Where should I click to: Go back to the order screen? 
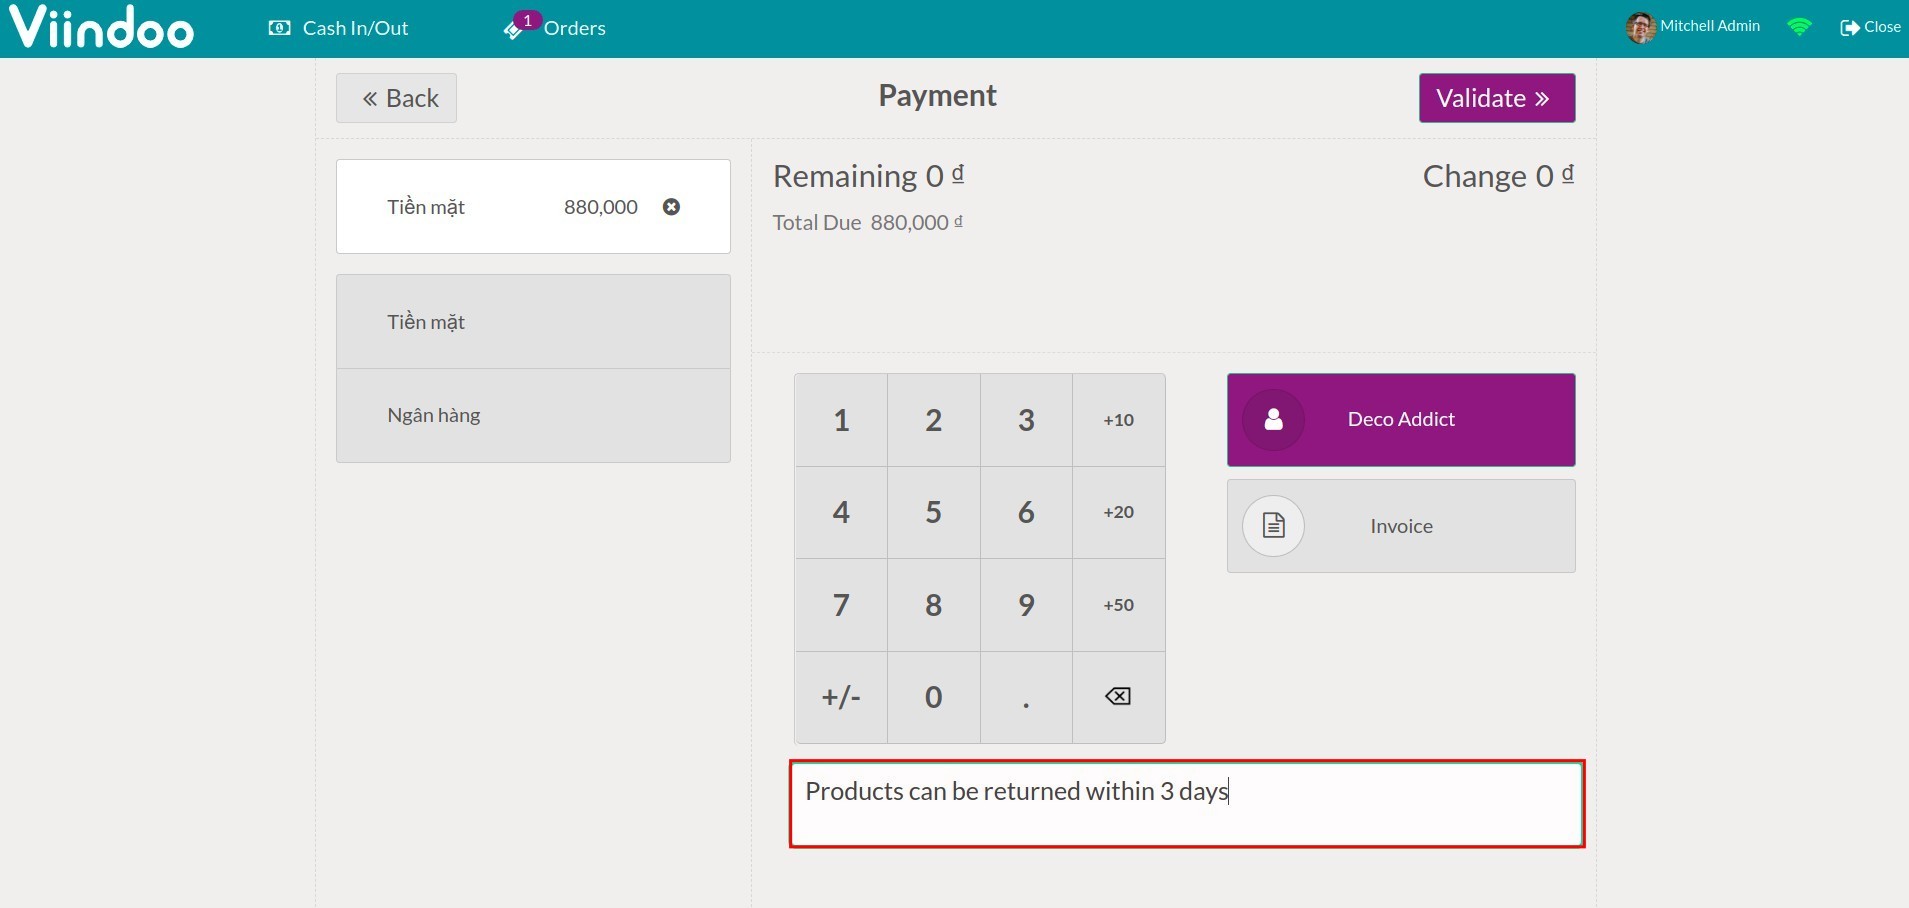tap(396, 97)
